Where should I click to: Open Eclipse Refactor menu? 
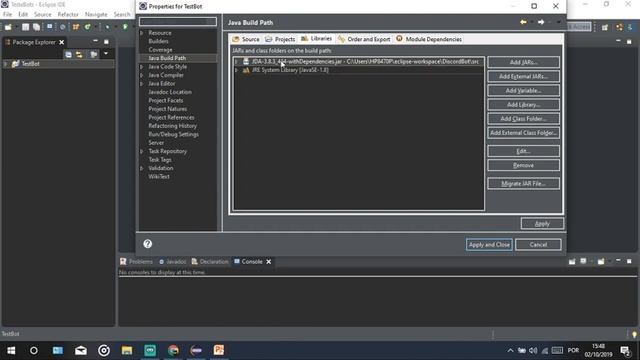point(68,14)
